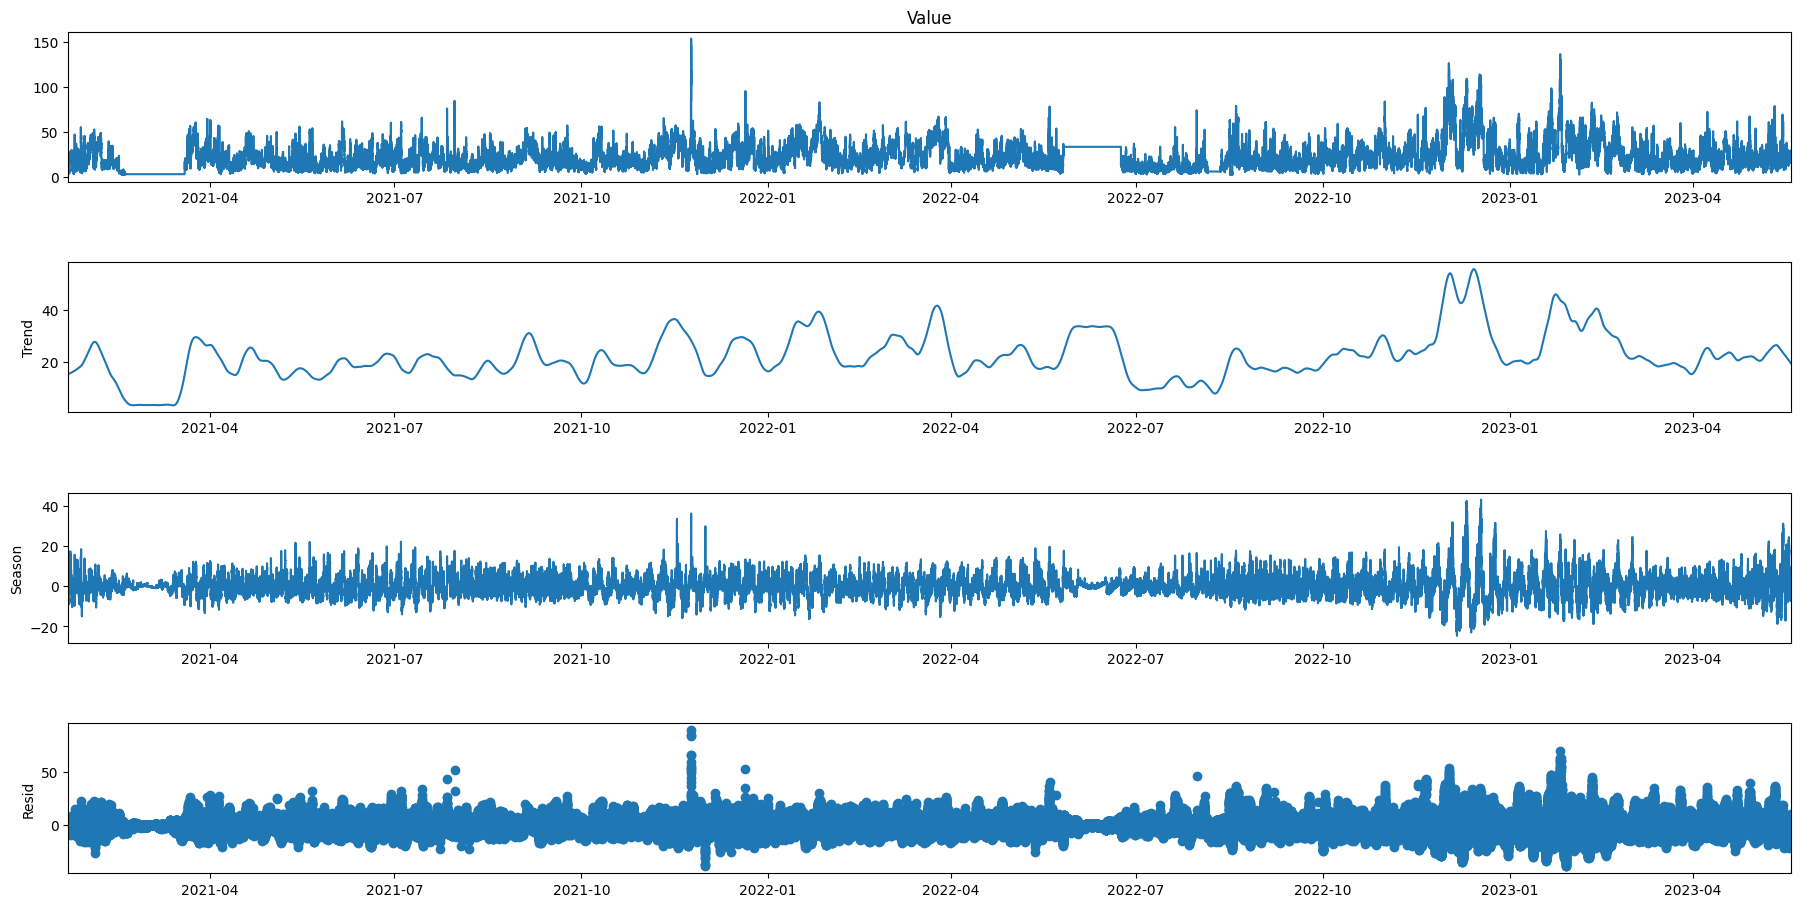Click the 150 tick on Value plot

(49, 42)
